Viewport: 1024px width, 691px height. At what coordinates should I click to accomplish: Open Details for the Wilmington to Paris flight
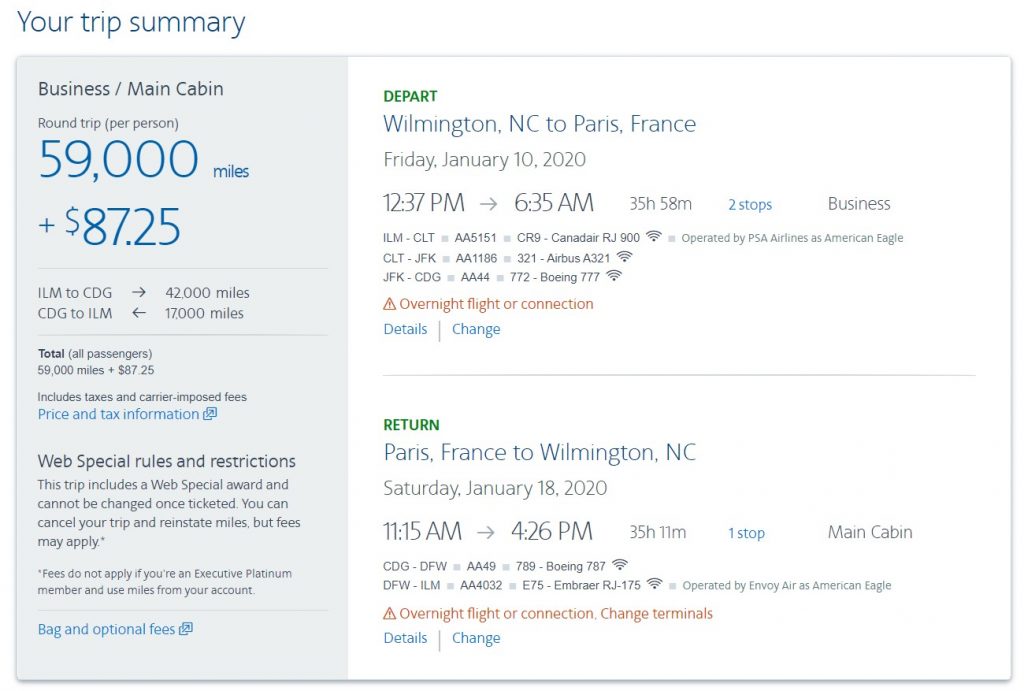(x=405, y=329)
